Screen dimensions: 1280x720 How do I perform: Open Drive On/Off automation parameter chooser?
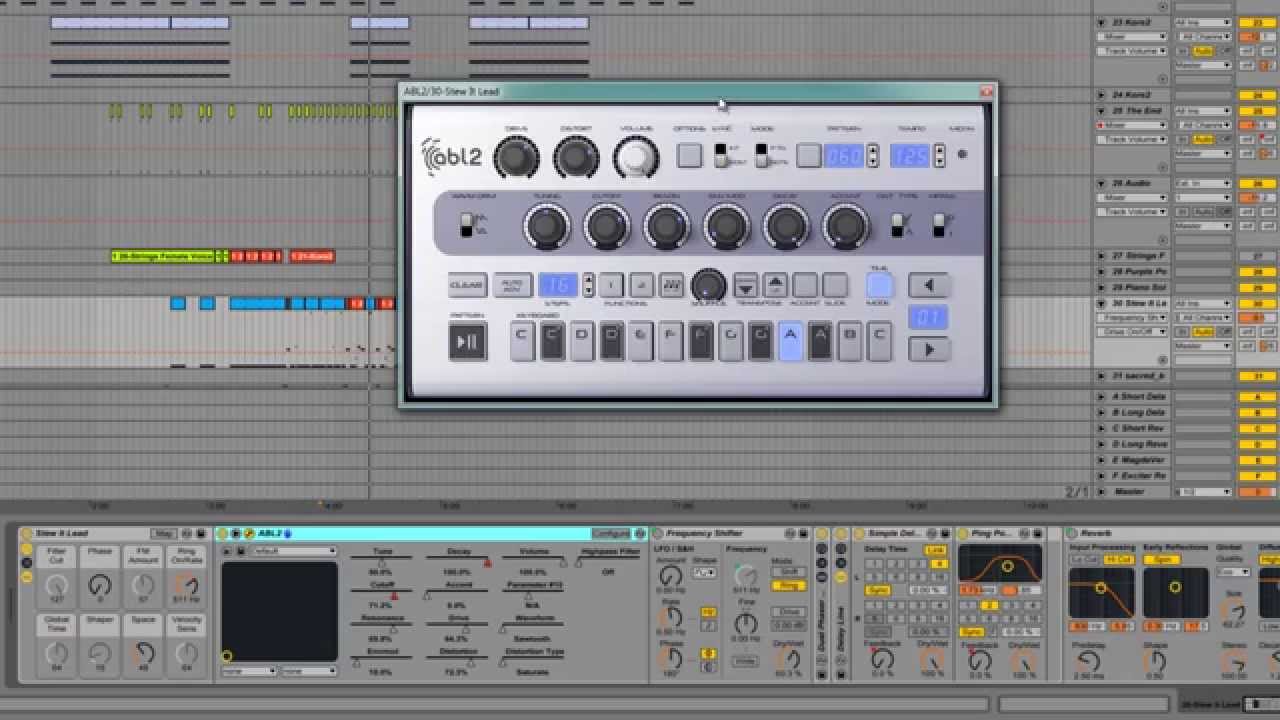1131,332
